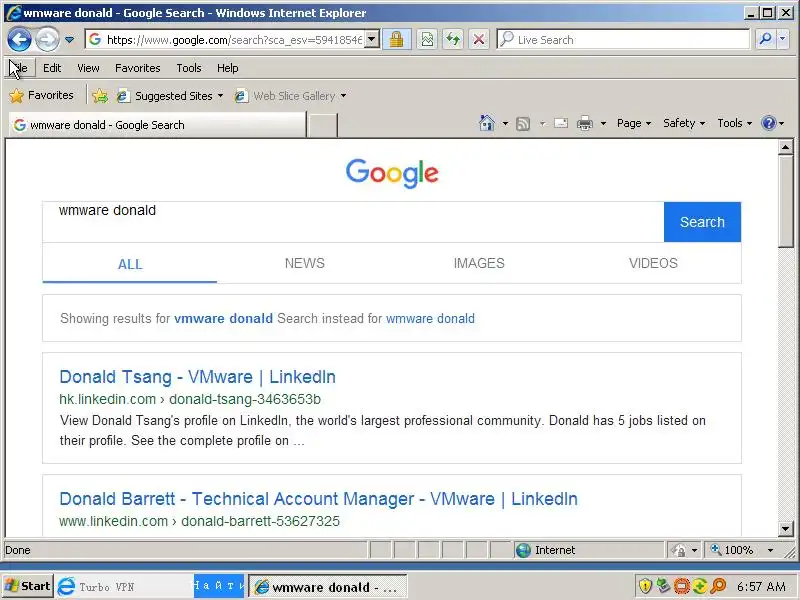This screenshot has height=600, width=800.
Task: Open a new blank tab
Action: click(323, 126)
